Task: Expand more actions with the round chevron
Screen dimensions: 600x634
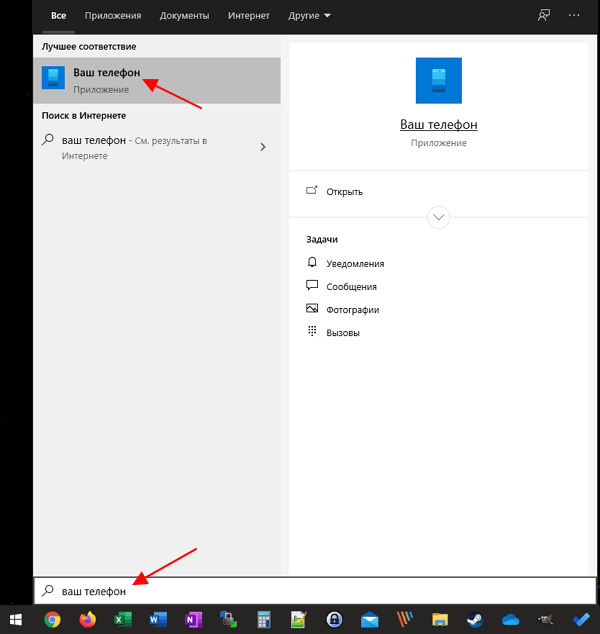Action: (x=439, y=217)
